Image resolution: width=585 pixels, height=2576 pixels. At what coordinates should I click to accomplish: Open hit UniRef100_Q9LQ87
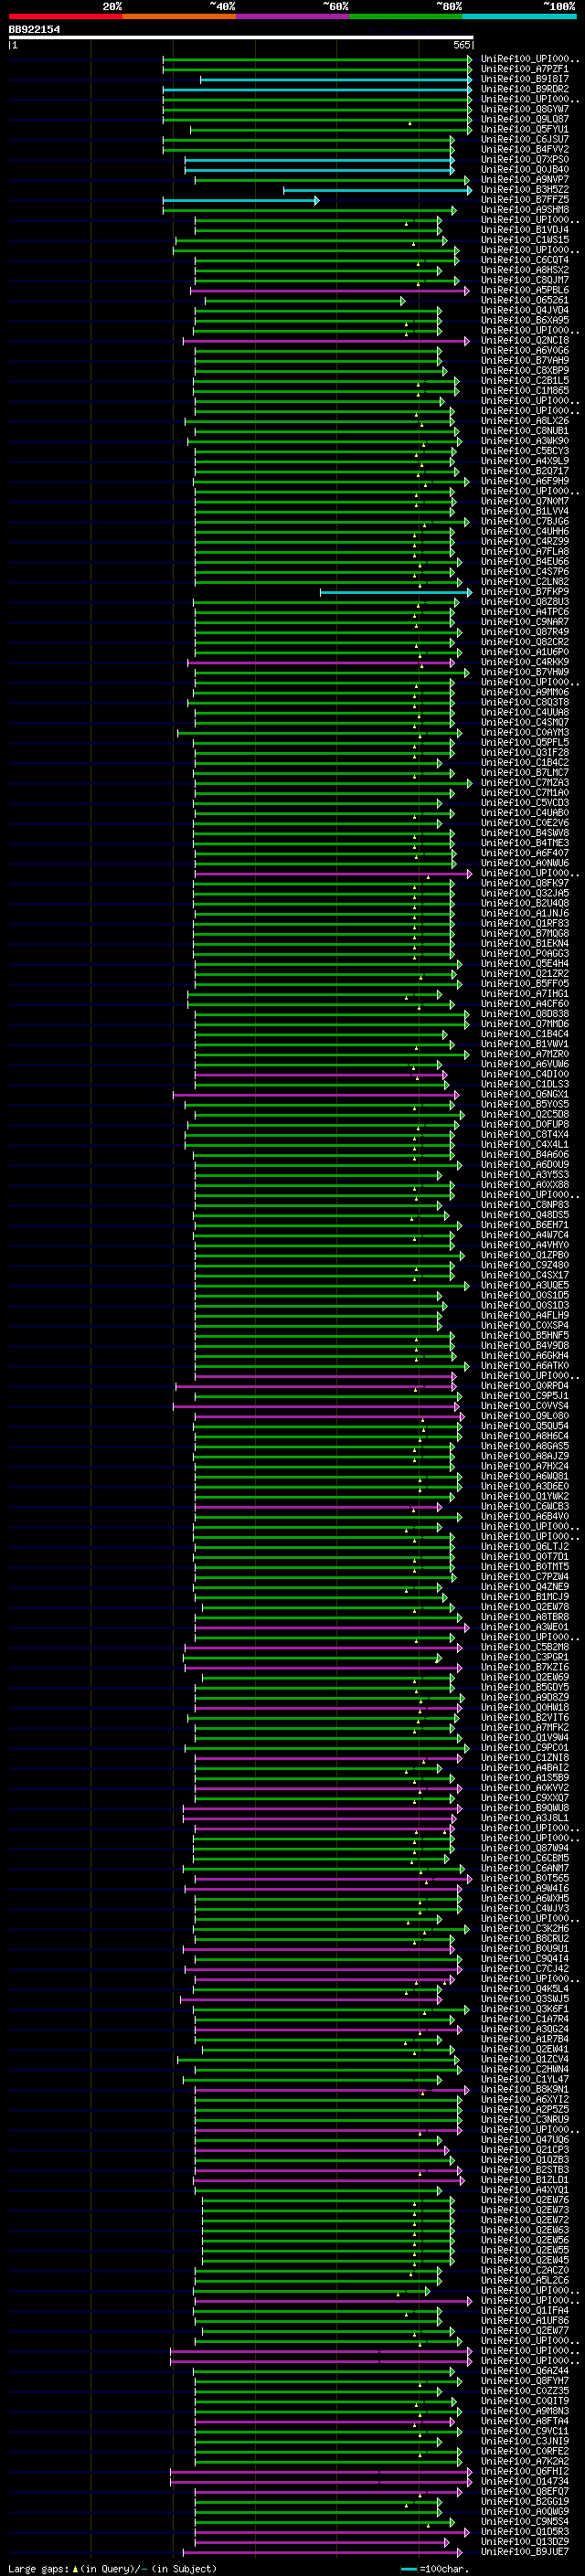tap(525, 119)
